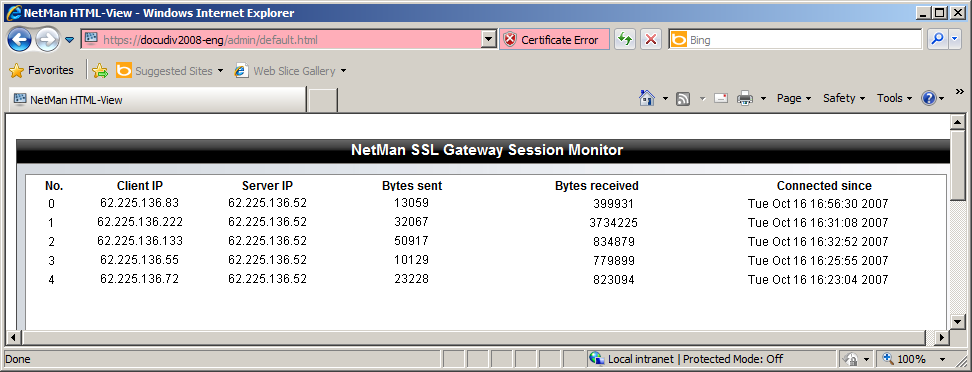Expand the Home button dropdown arrow

coord(665,98)
